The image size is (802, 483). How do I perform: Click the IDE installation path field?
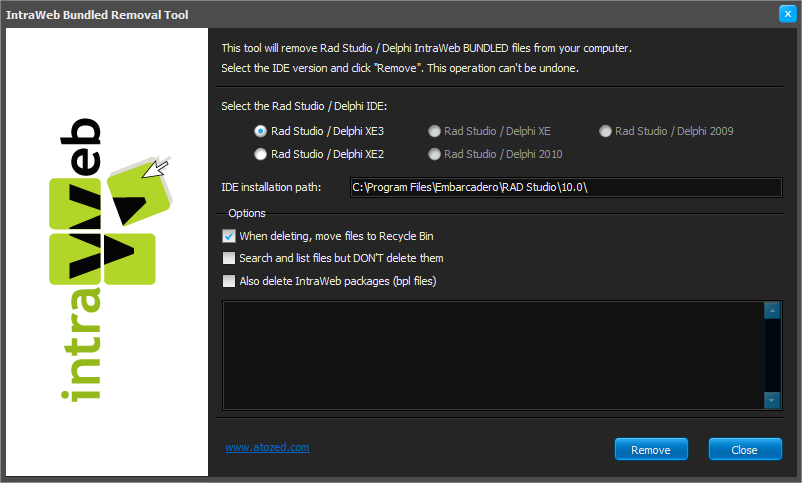(x=565, y=187)
